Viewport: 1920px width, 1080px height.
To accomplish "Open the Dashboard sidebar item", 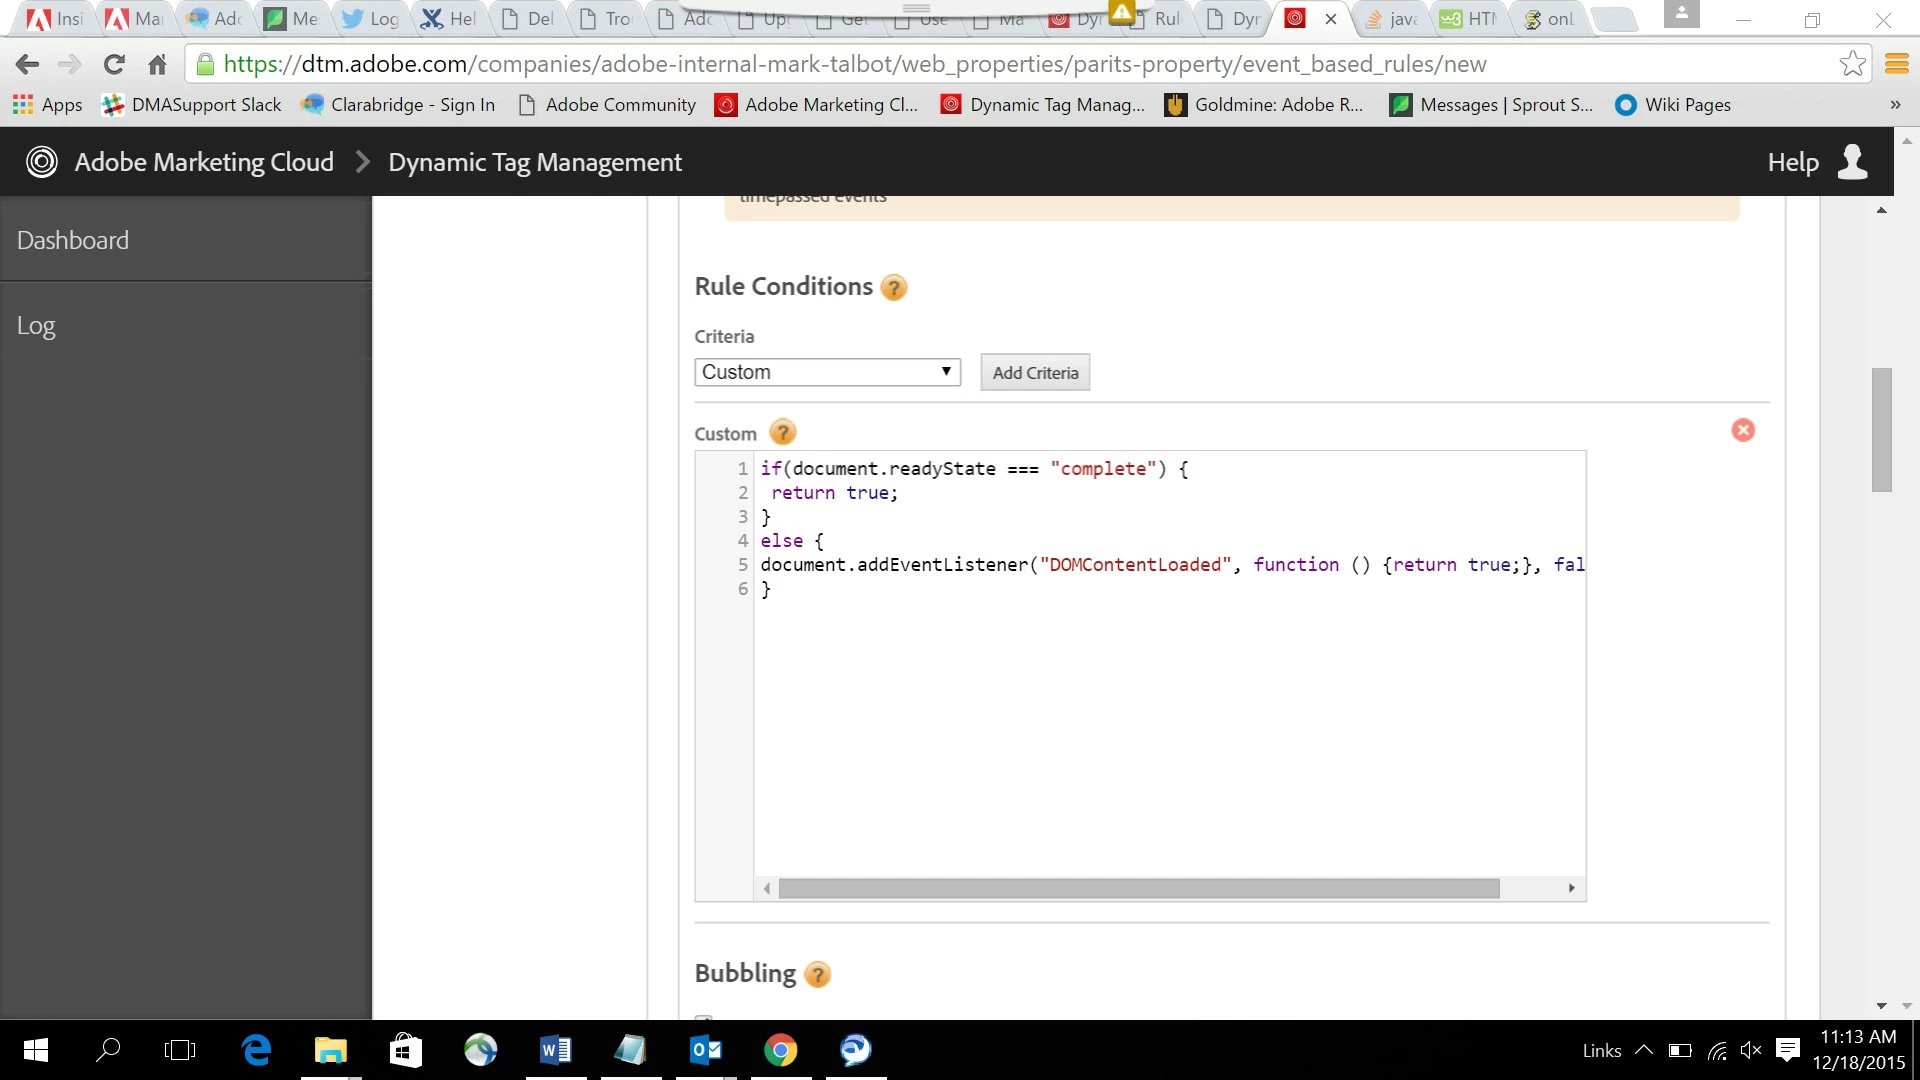I will pyautogui.click(x=73, y=240).
